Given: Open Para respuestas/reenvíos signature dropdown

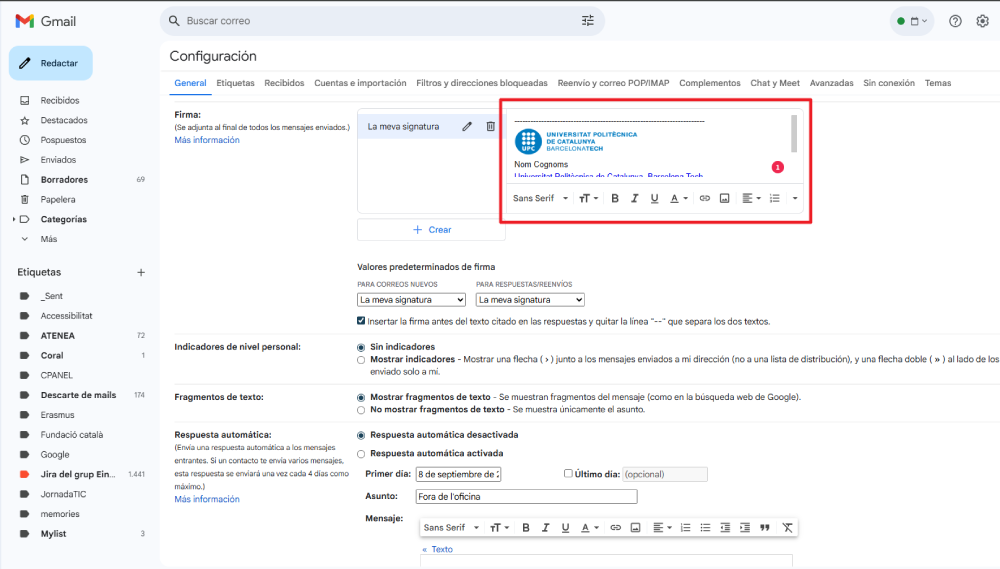Looking at the screenshot, I should click(x=529, y=299).
